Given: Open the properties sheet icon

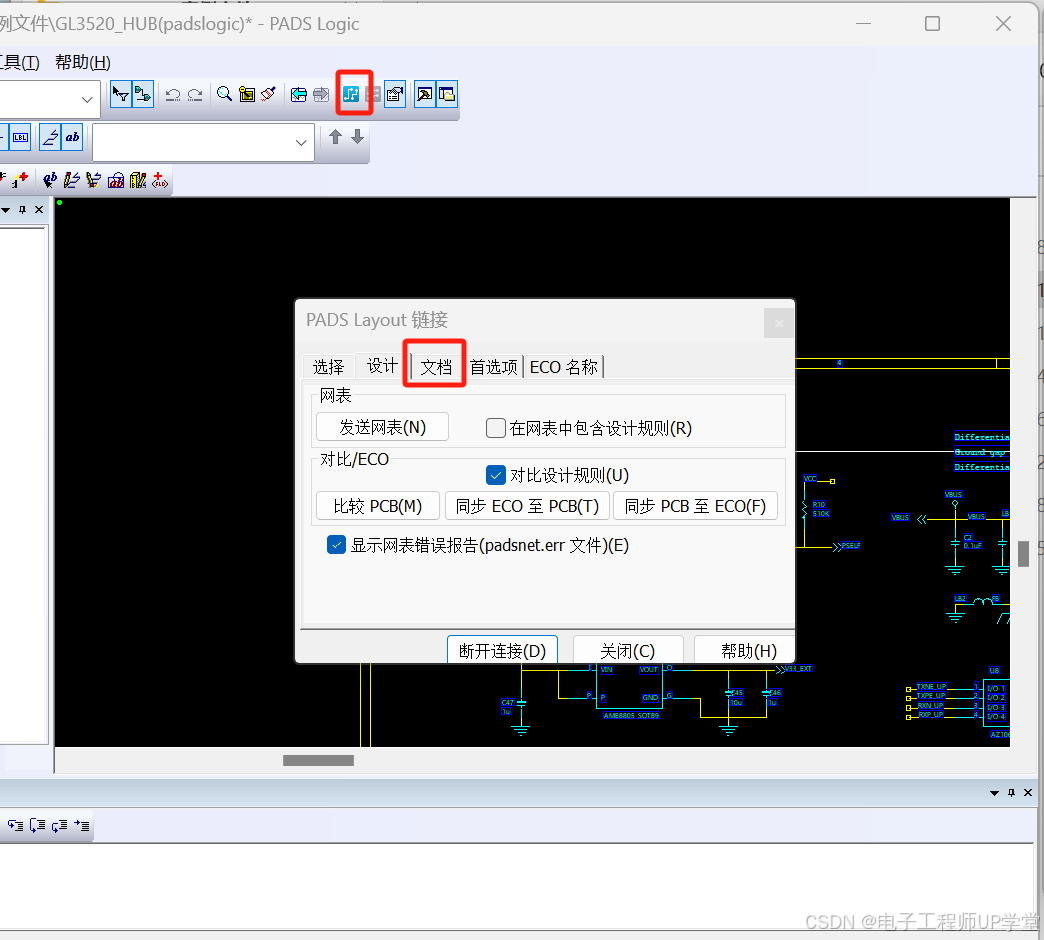Looking at the screenshot, I should tap(395, 95).
